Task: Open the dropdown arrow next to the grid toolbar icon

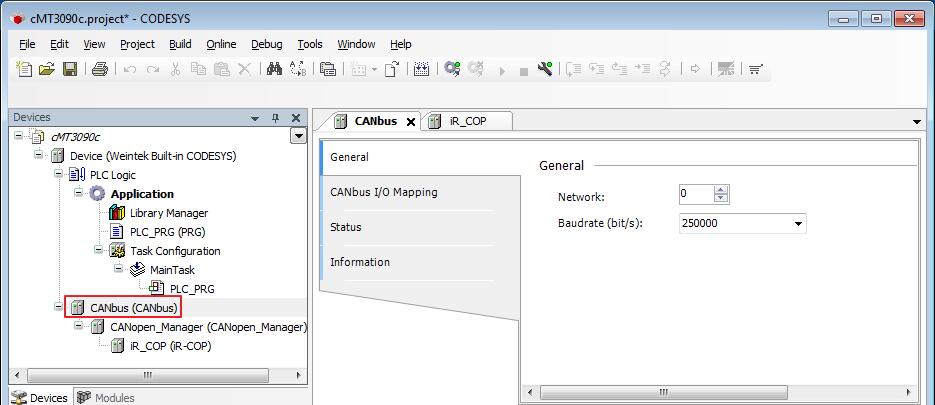Action: click(x=374, y=70)
